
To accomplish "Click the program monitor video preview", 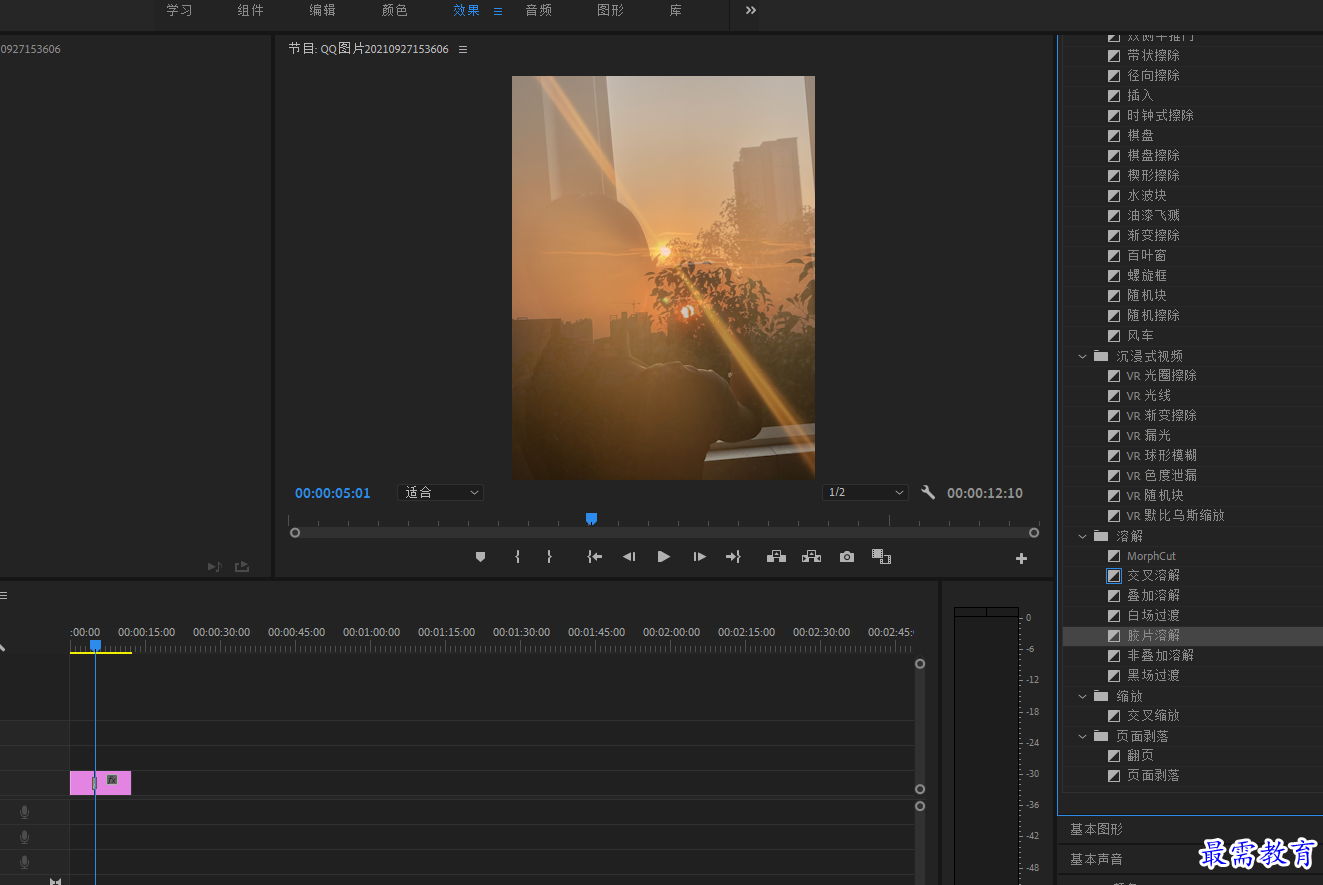I will tap(663, 278).
